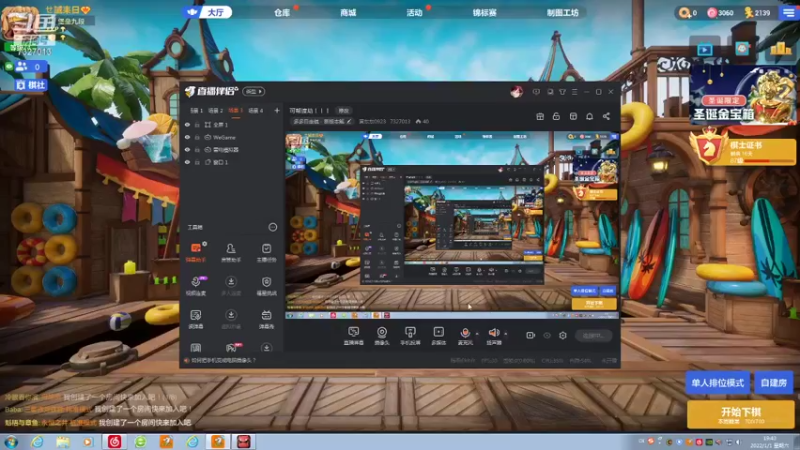The image size is (800, 450).
Task: Open the 弹幕助手 tool in the toolbox
Action: [196, 252]
